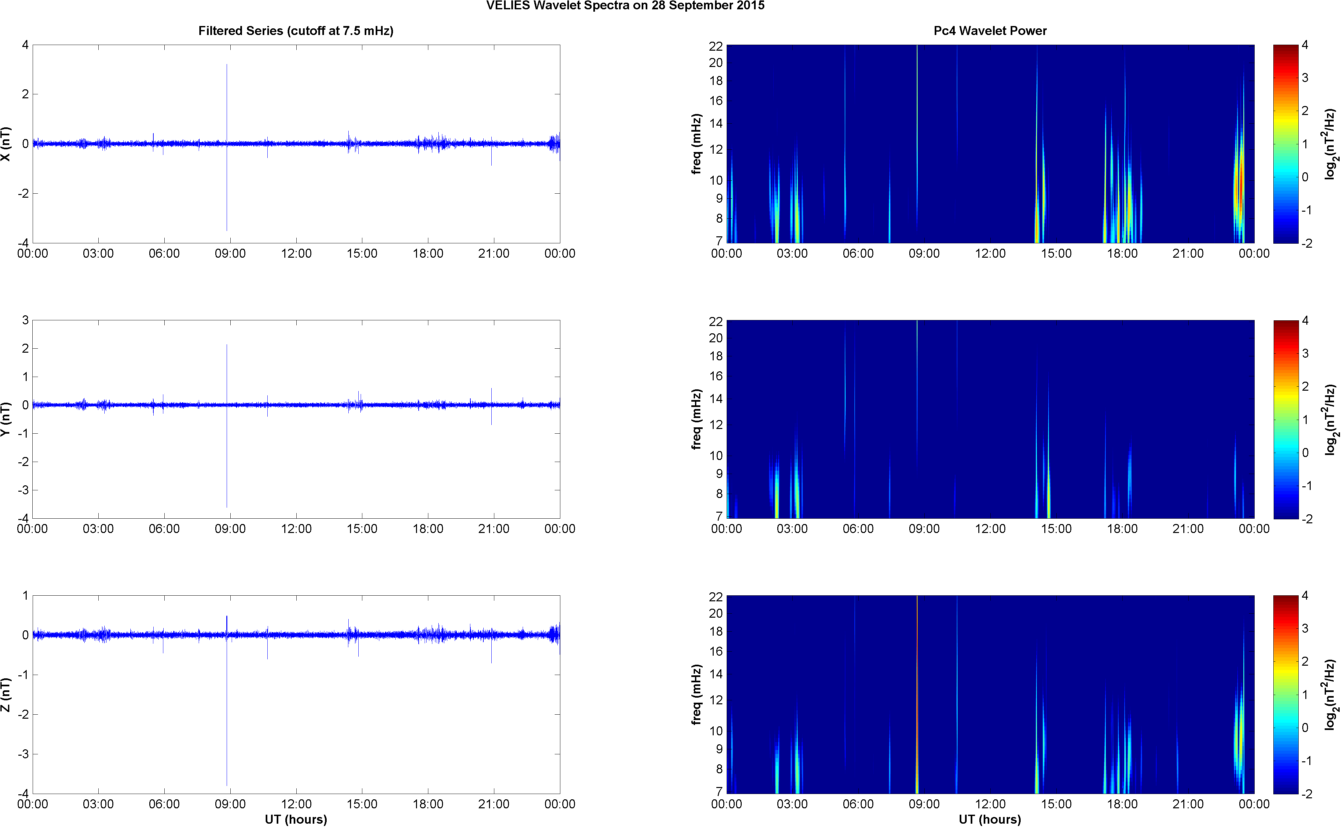Click the 'Y (nT)' y-axis label
The height and width of the screenshot is (827, 1341).
pos(7,419)
